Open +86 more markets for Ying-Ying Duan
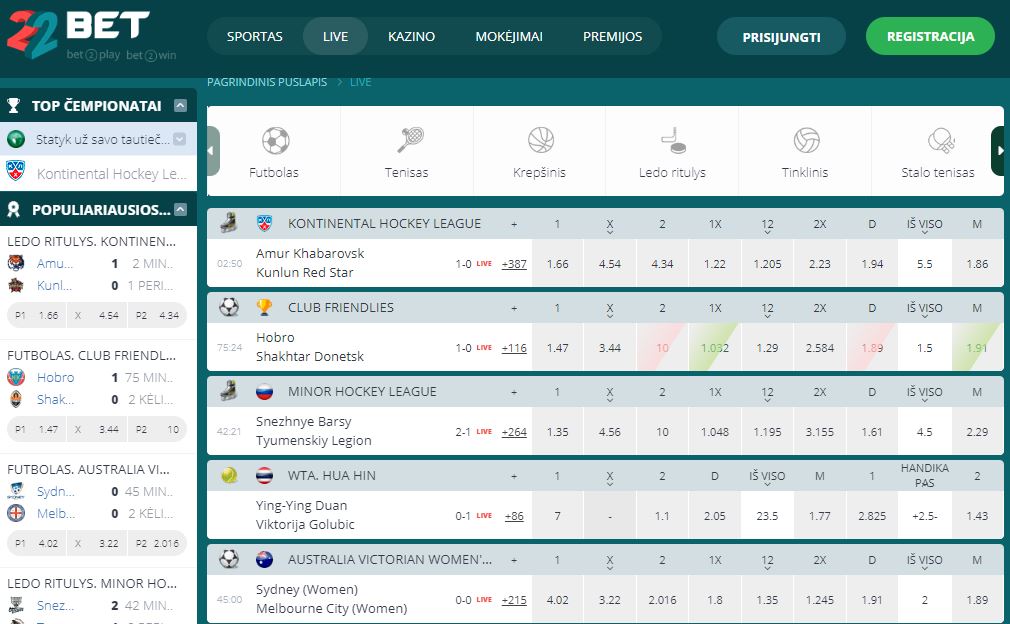The width and height of the screenshot is (1010, 624). click(x=514, y=516)
